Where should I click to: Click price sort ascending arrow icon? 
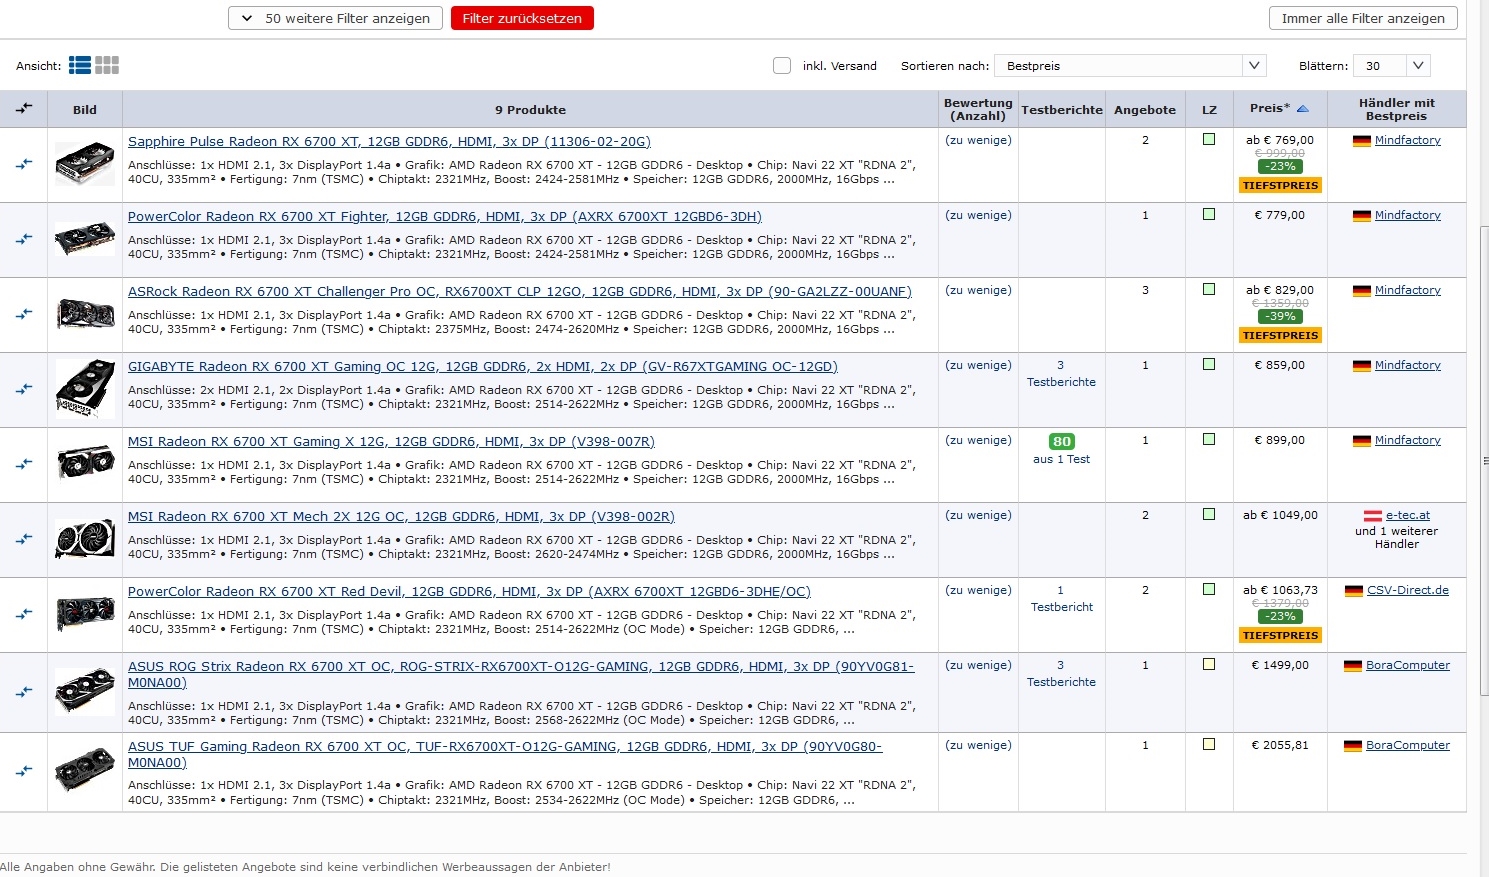coord(1303,108)
